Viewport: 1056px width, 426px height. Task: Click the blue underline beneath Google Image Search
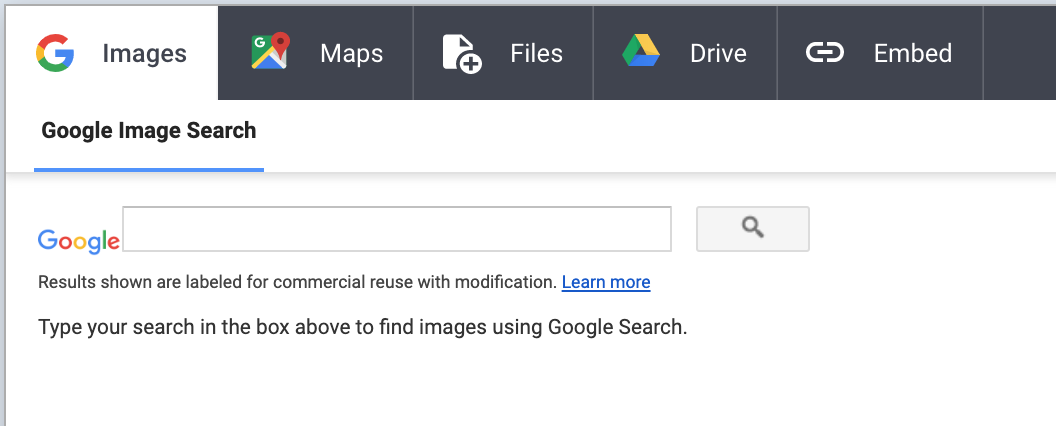pos(149,169)
